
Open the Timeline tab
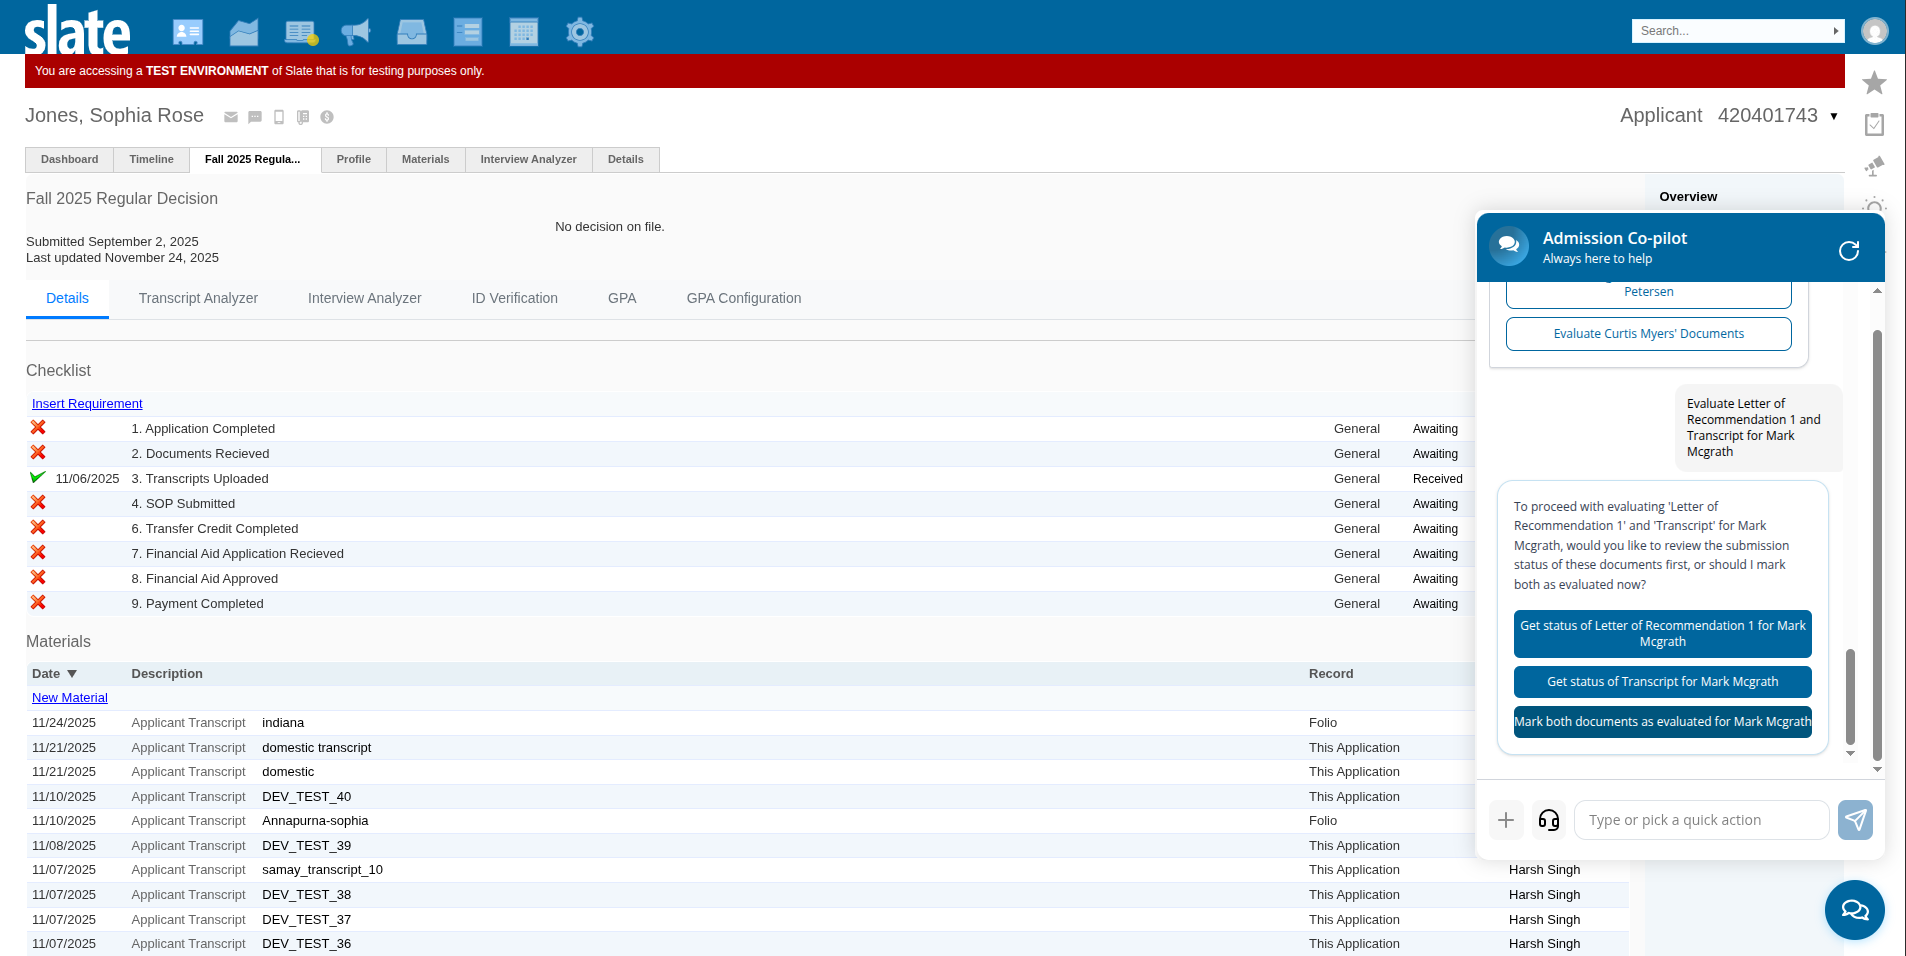pyautogui.click(x=151, y=159)
